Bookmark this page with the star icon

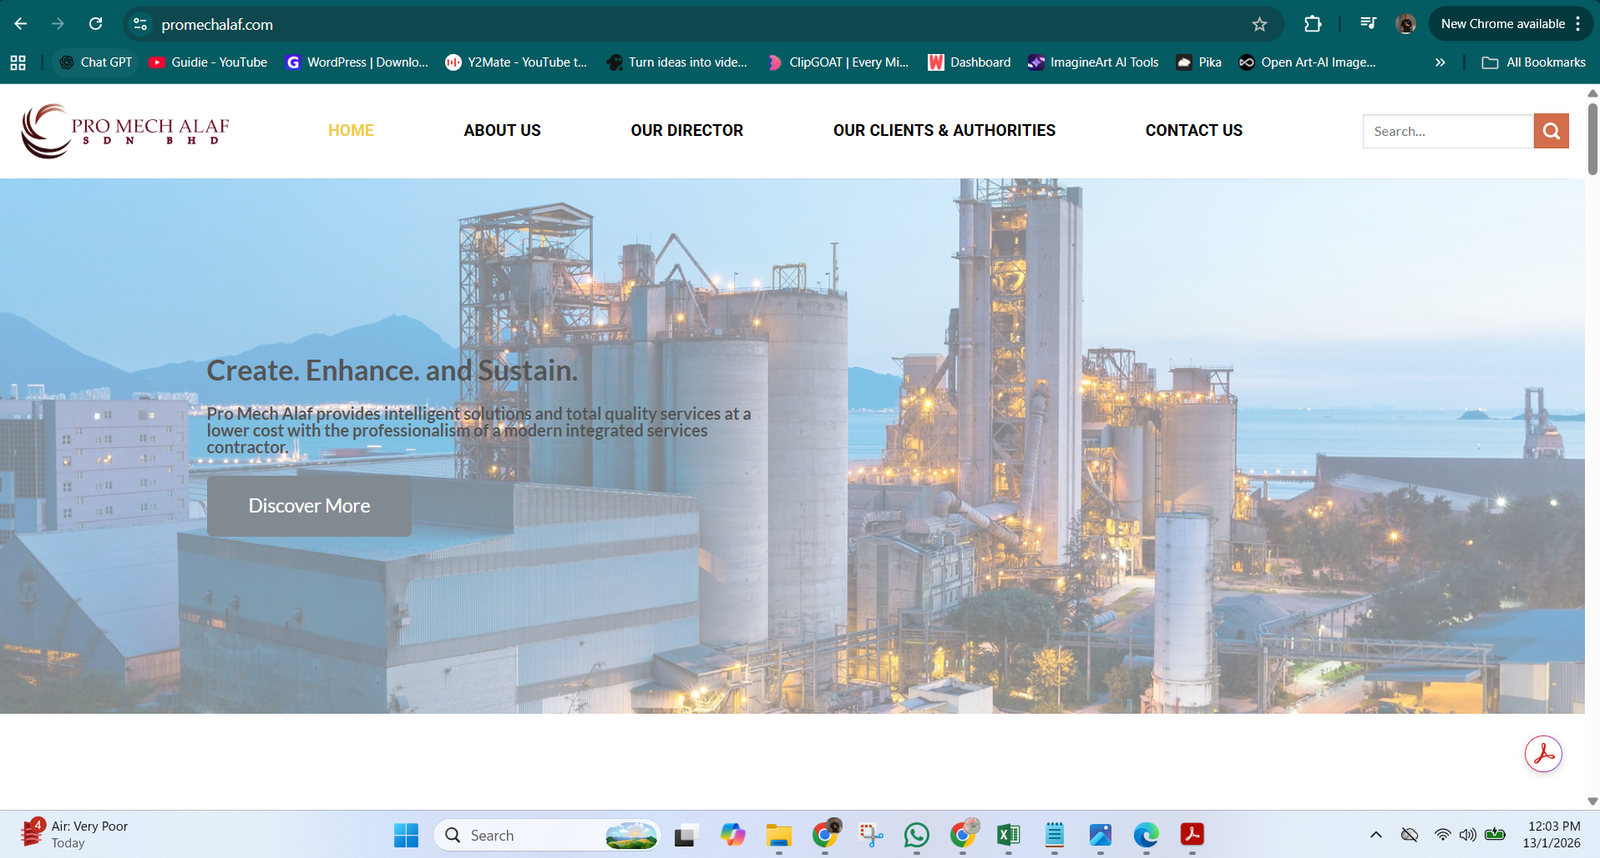click(x=1259, y=24)
